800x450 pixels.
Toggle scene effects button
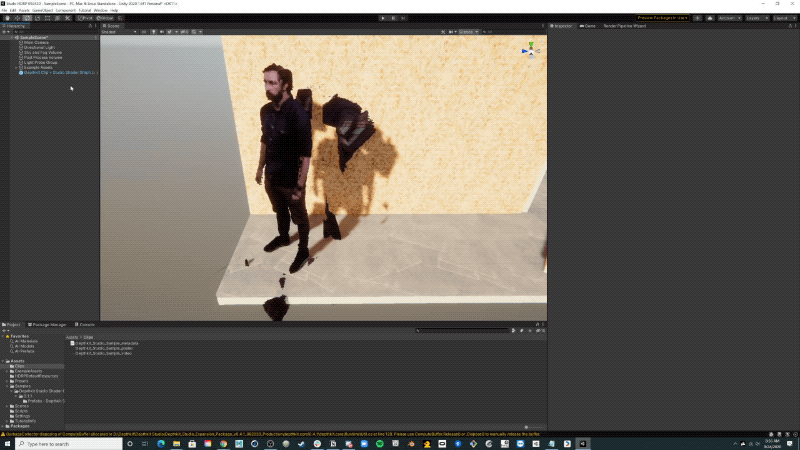point(170,32)
